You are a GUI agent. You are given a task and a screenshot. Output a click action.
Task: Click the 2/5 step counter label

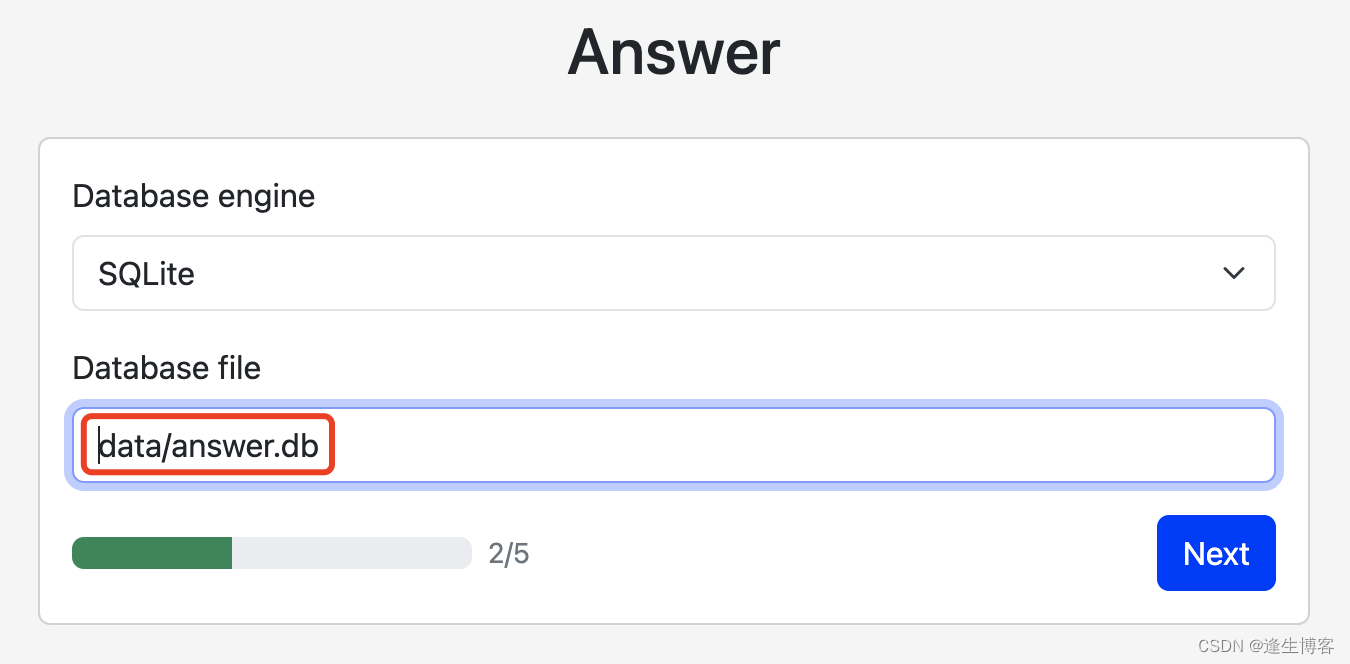click(509, 552)
